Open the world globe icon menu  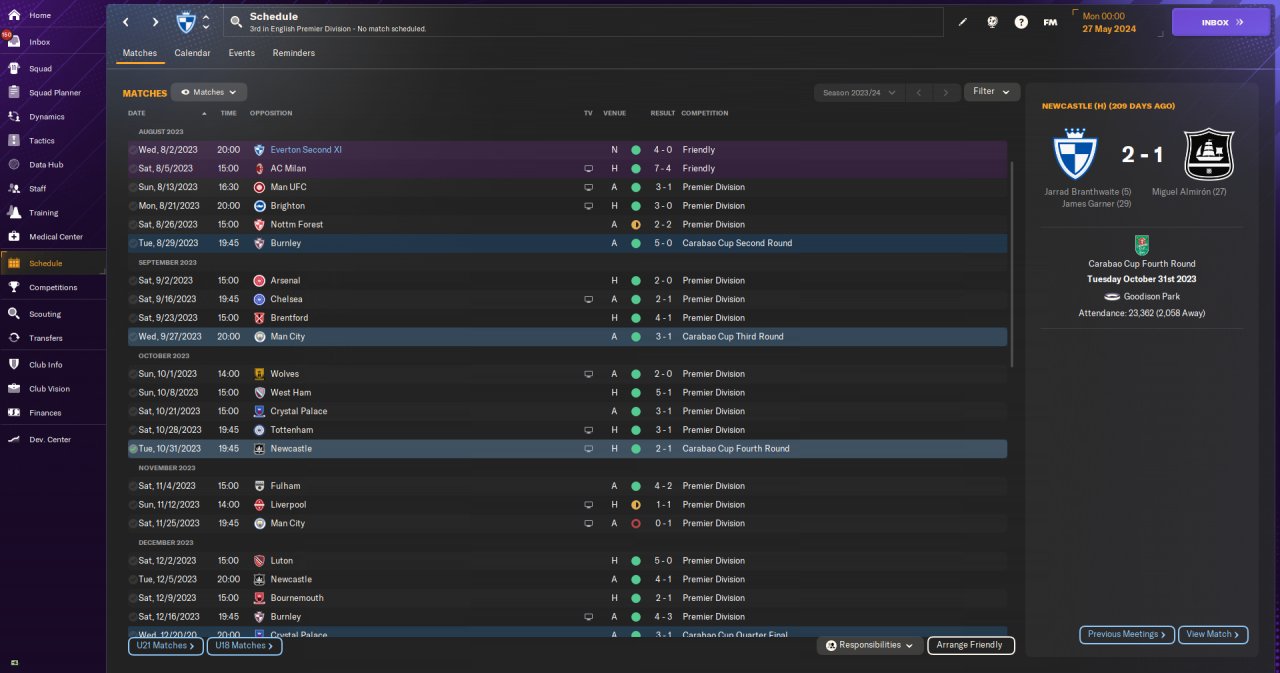pos(992,22)
